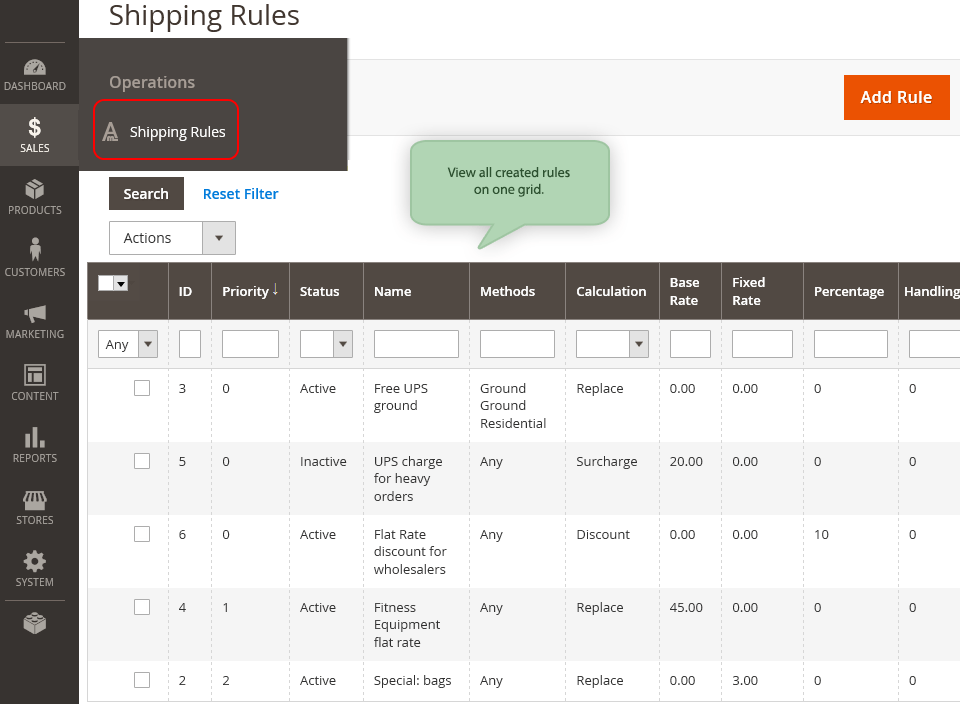Click the Name filter input field
Screen dimensions: 960x704
(x=416, y=344)
